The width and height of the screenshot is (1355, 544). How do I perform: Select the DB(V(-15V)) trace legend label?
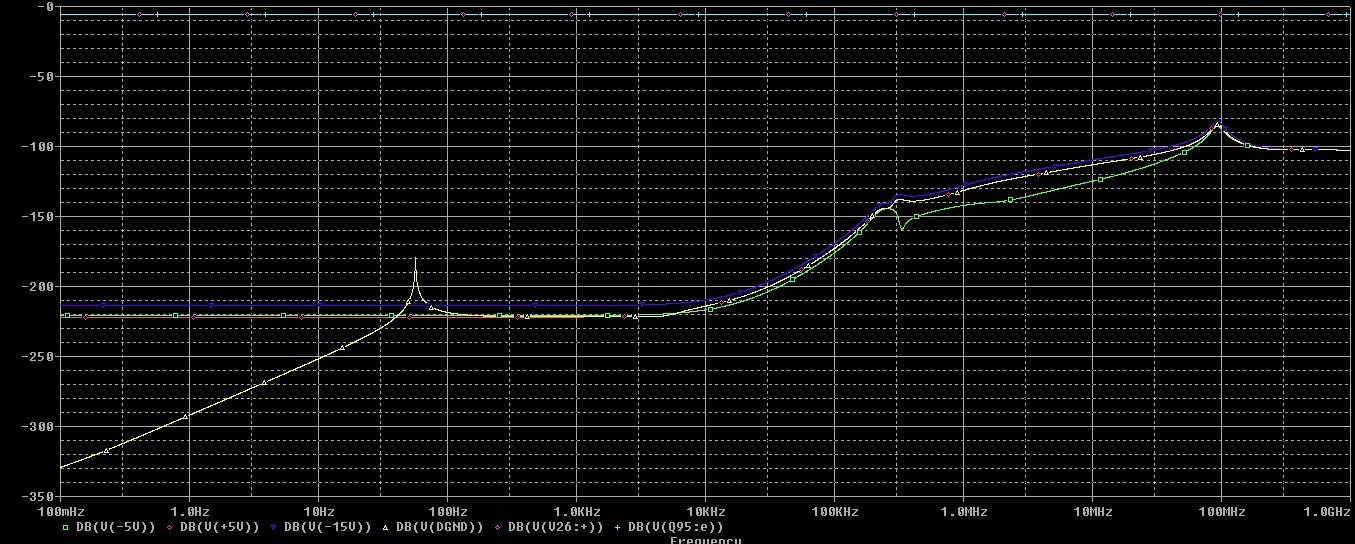pos(328,526)
